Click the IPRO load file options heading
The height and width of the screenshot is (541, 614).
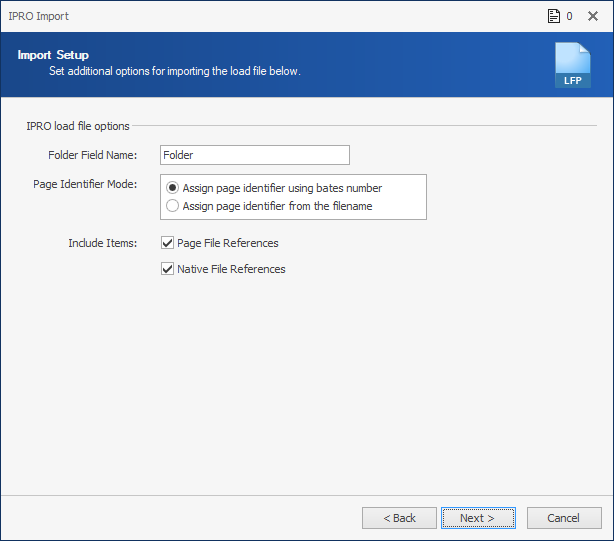tap(78, 126)
